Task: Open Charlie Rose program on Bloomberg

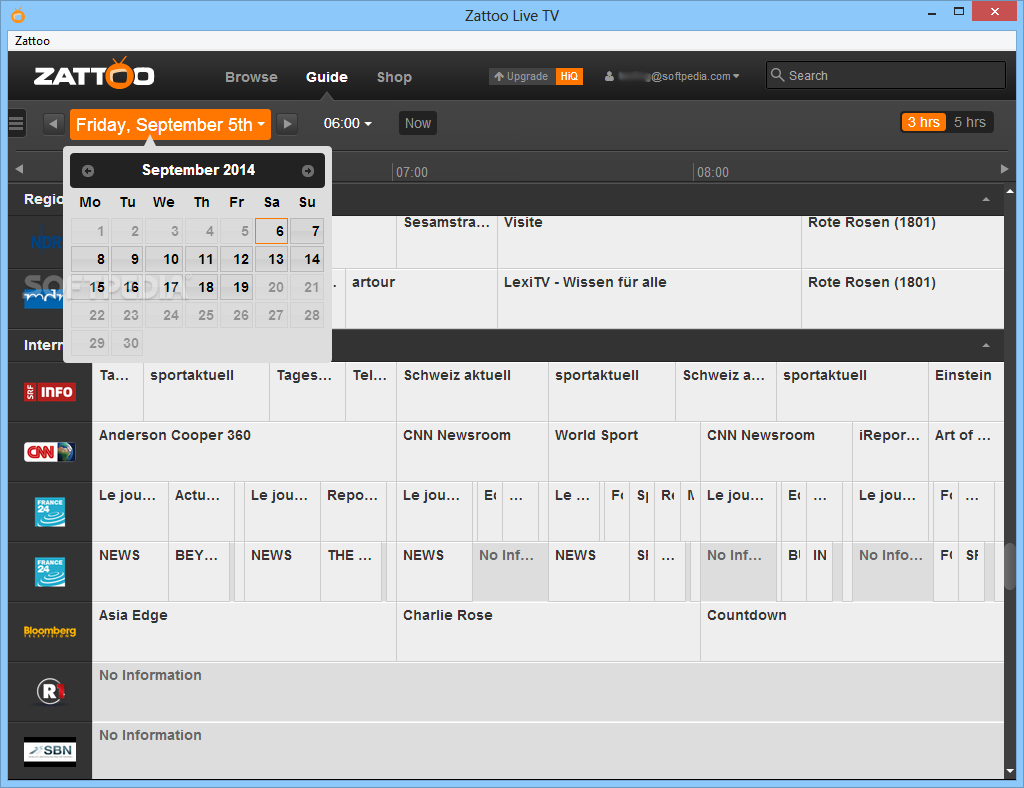Action: pos(549,631)
